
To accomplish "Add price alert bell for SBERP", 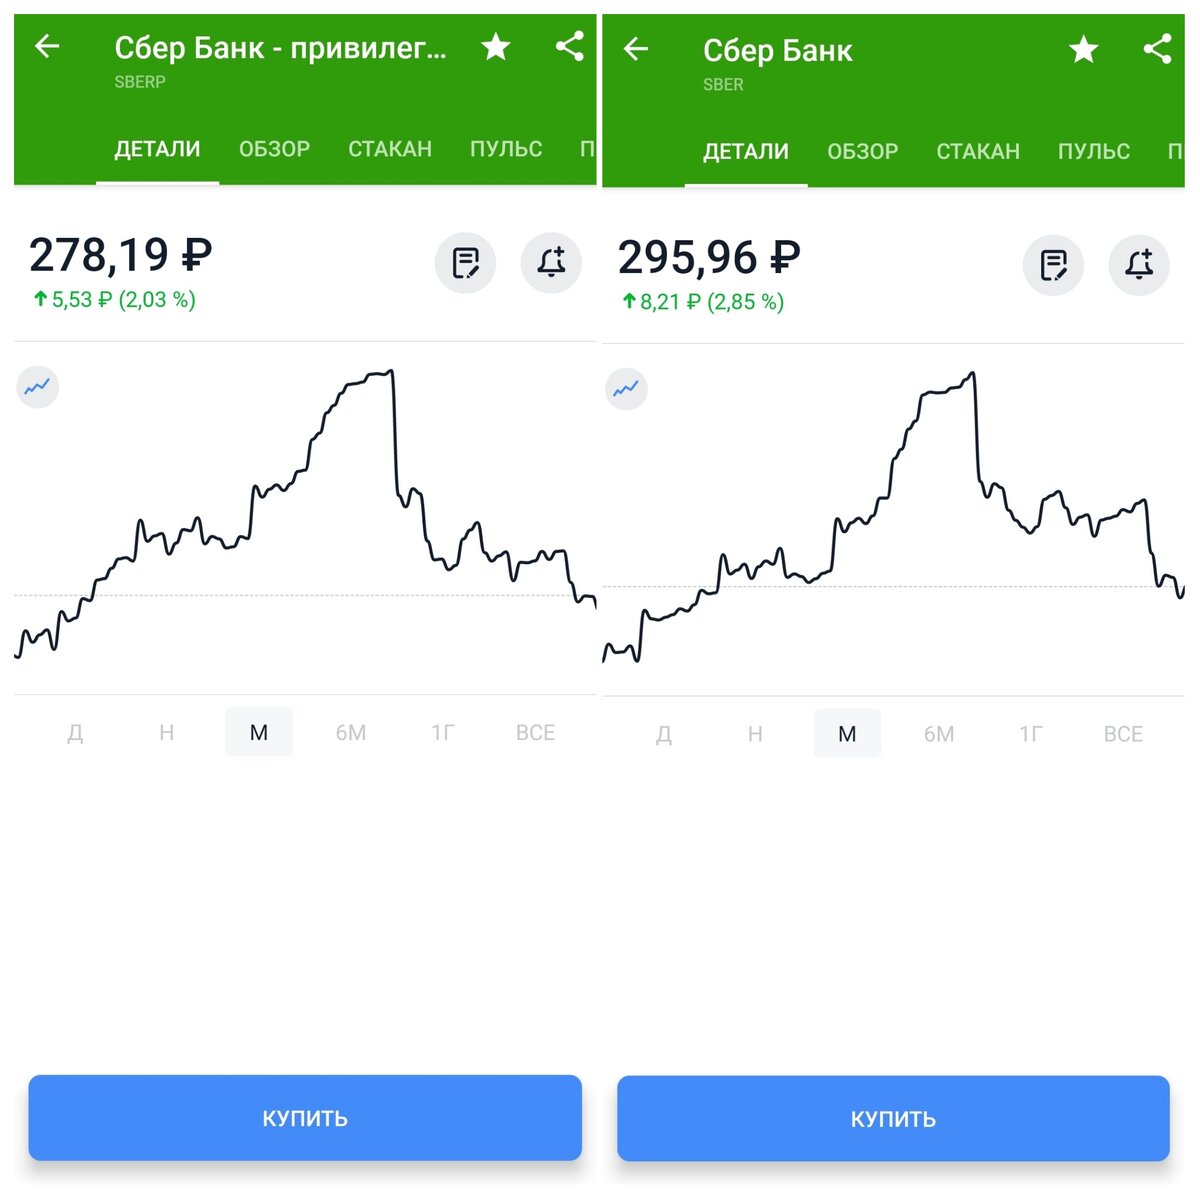I will [x=551, y=263].
